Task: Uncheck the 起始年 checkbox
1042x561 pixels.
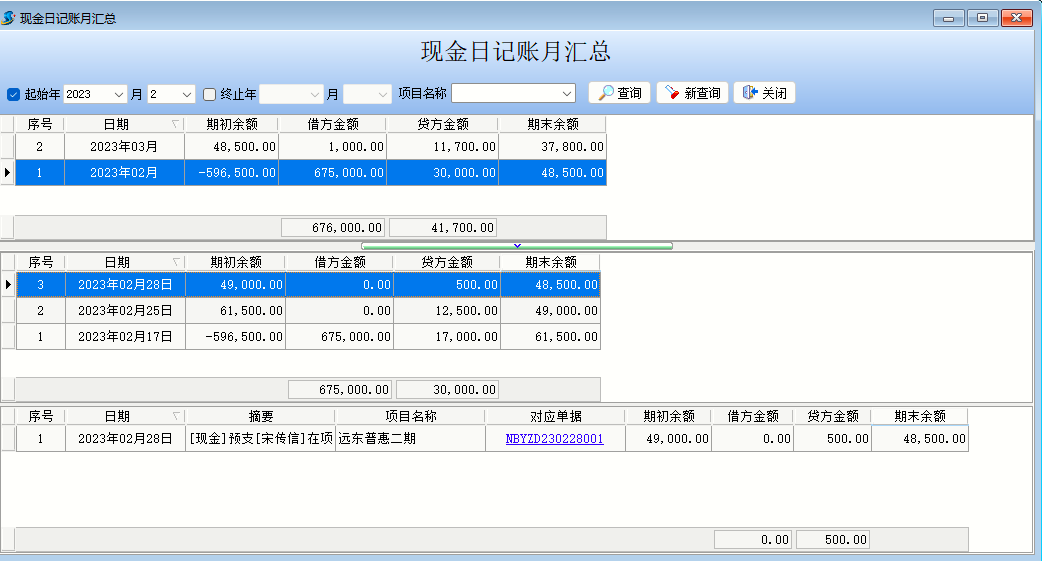Action: [14, 94]
